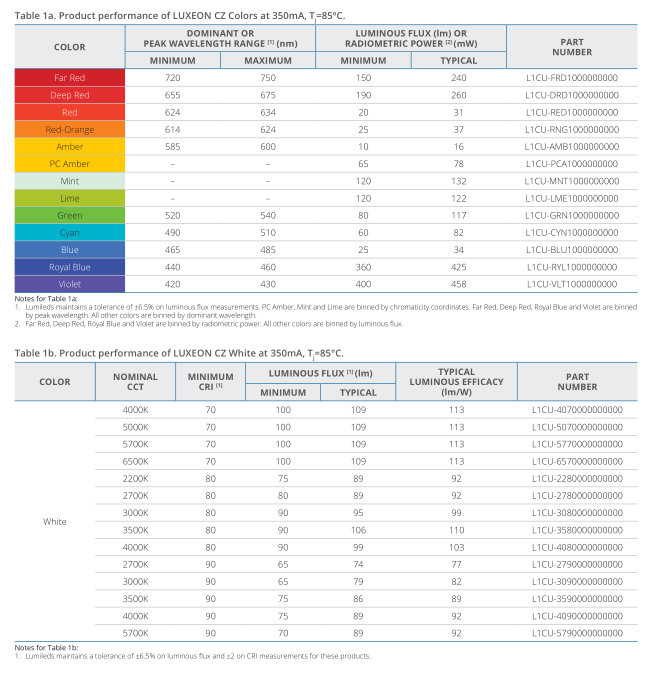Viewport: 658px width, 679px height.
Task: Click the 'White' color label
Action: coord(55,521)
